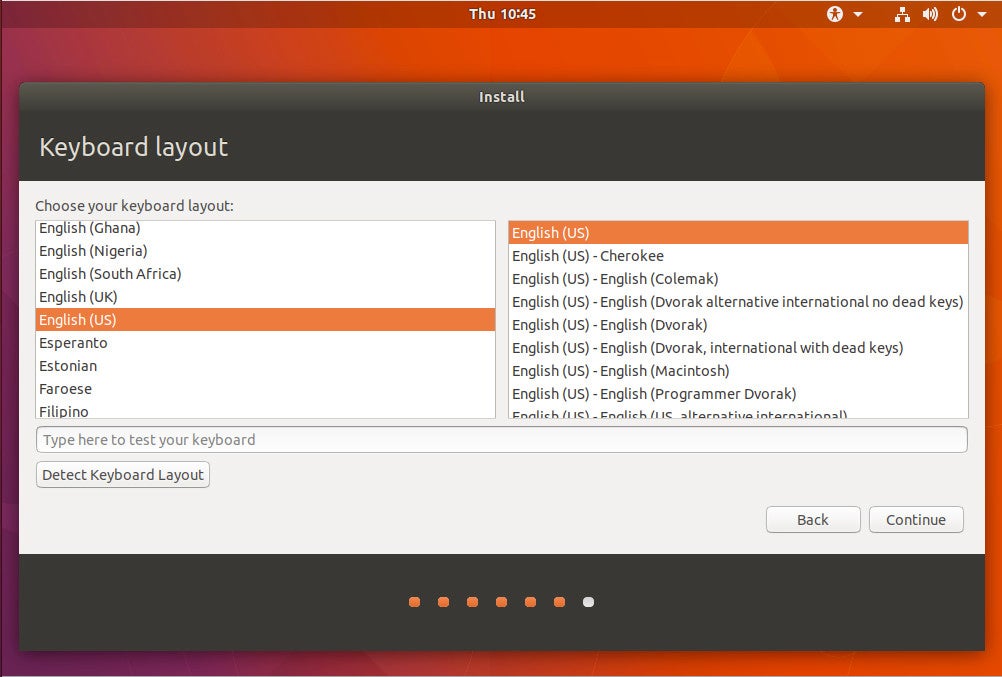The width and height of the screenshot is (1002, 677).
Task: Select Filipino layout
Action: point(265,410)
